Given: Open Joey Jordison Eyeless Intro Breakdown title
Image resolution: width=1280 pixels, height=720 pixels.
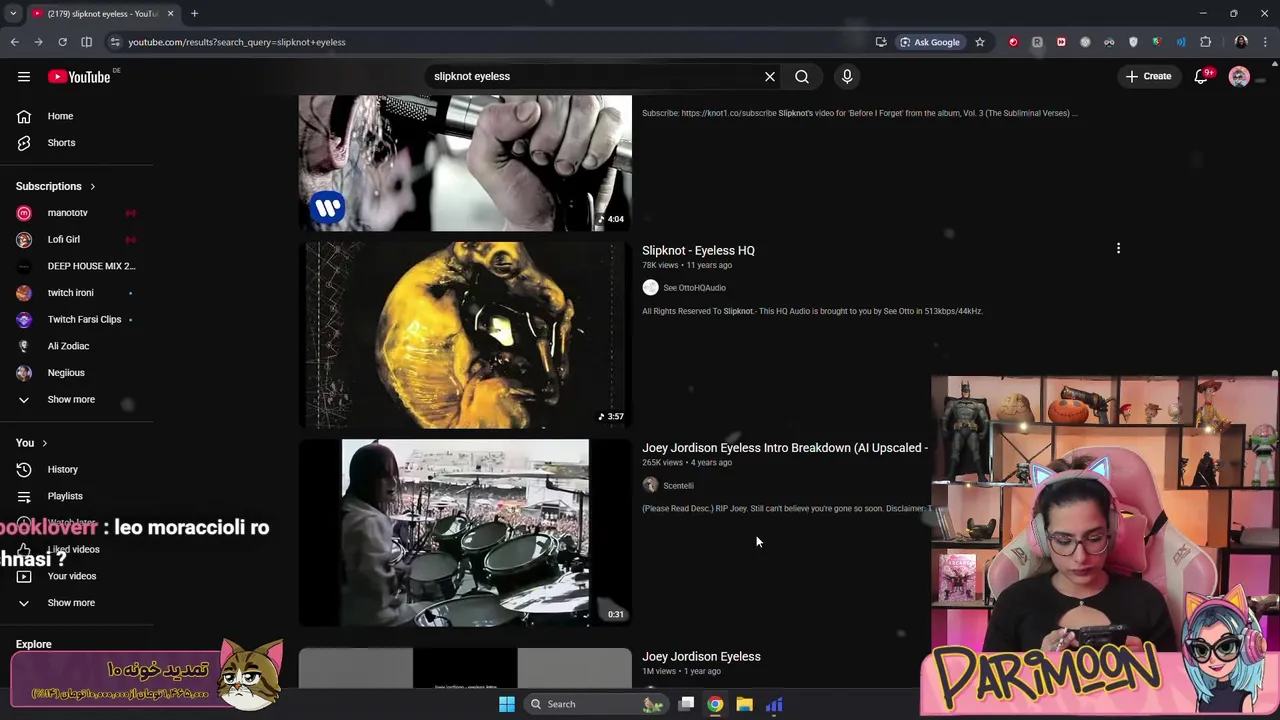Looking at the screenshot, I should pyautogui.click(x=785, y=448).
